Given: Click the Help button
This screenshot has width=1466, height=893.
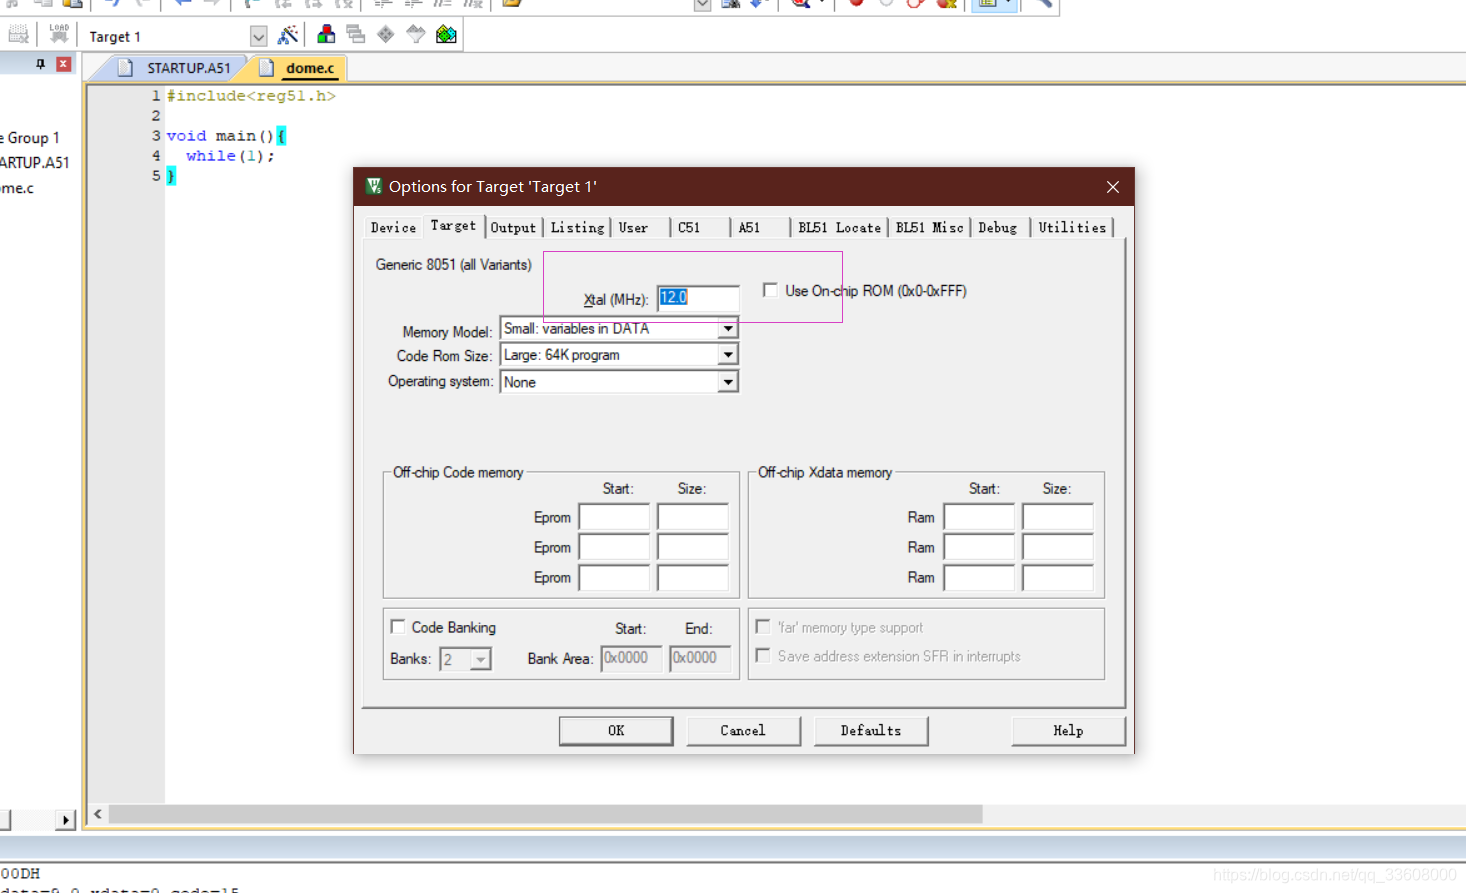Looking at the screenshot, I should click(1068, 731).
